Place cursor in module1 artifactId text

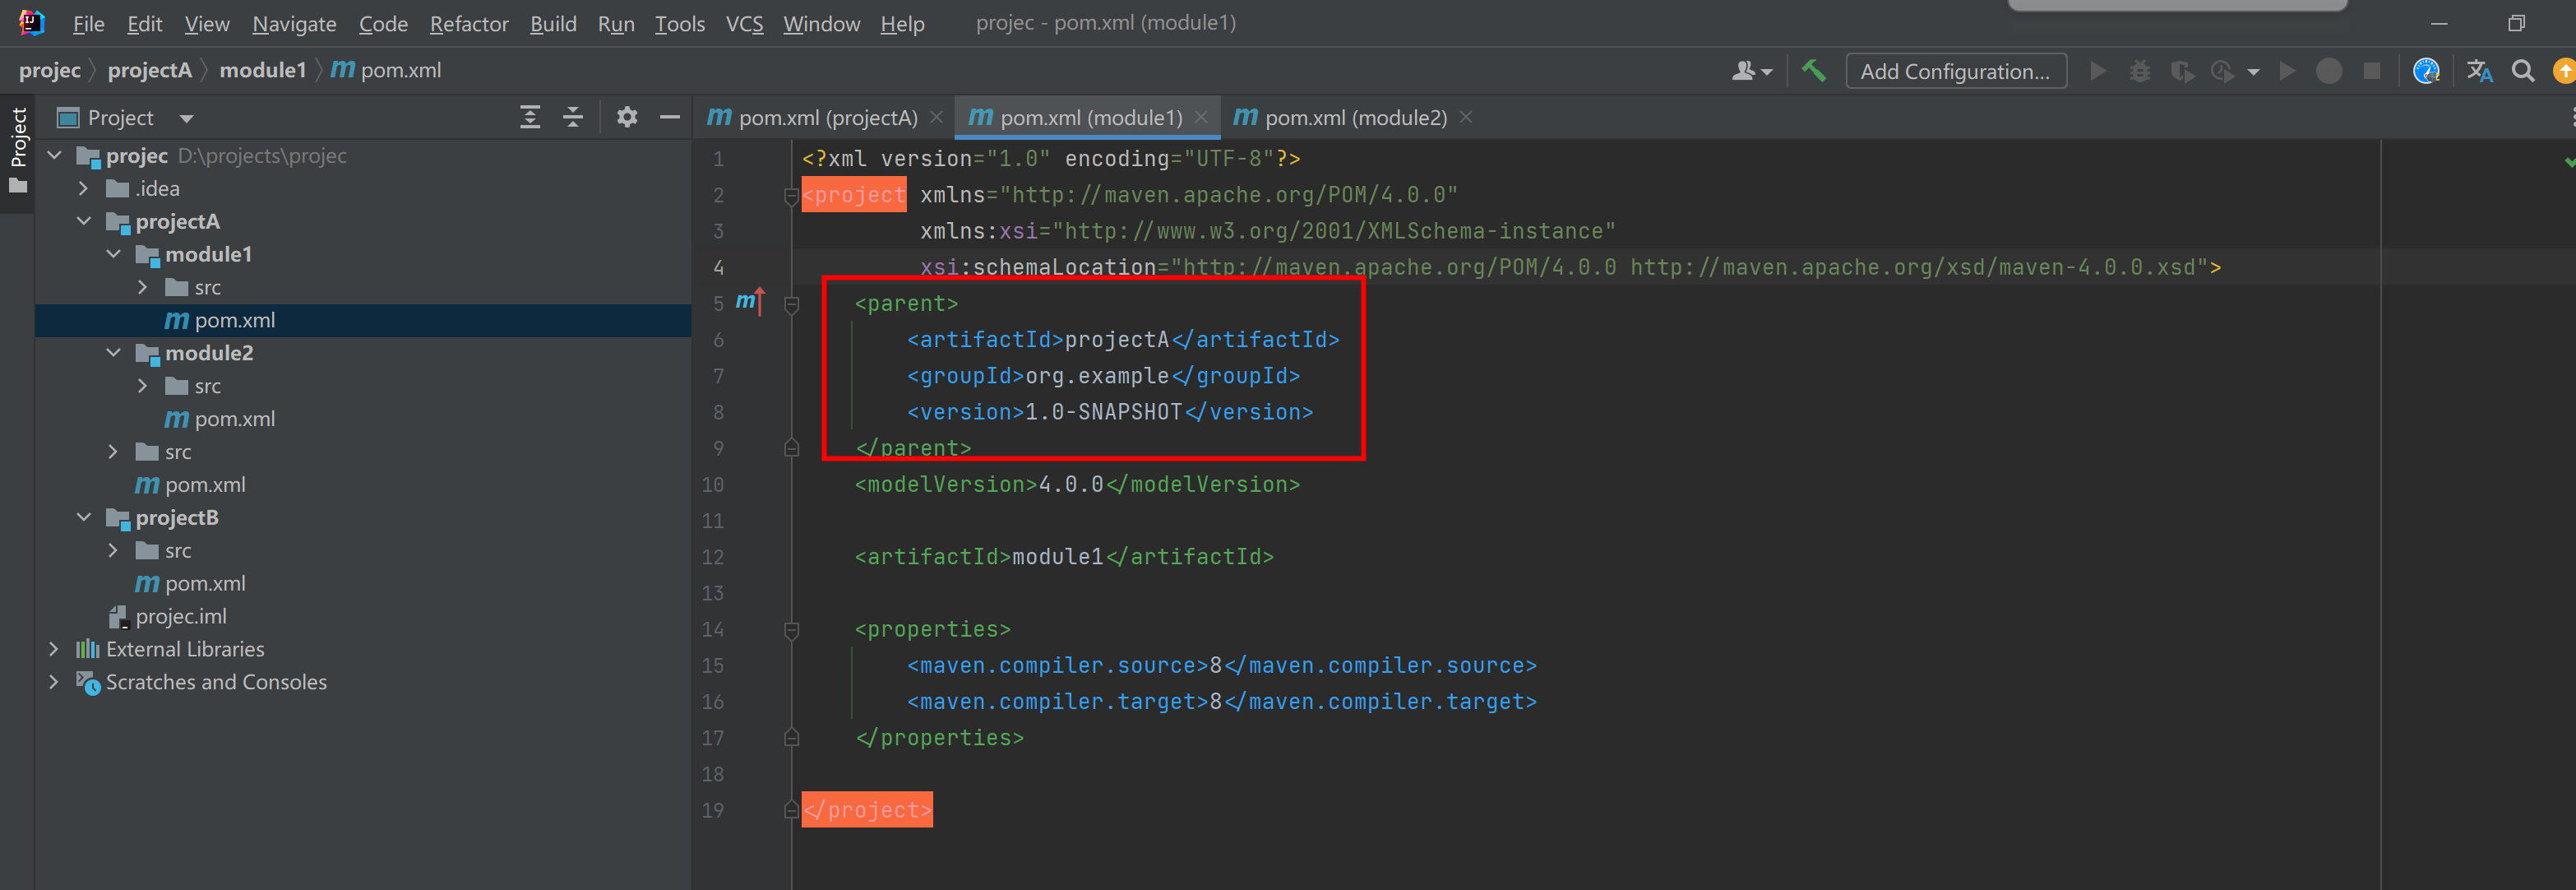pyautogui.click(x=1057, y=557)
